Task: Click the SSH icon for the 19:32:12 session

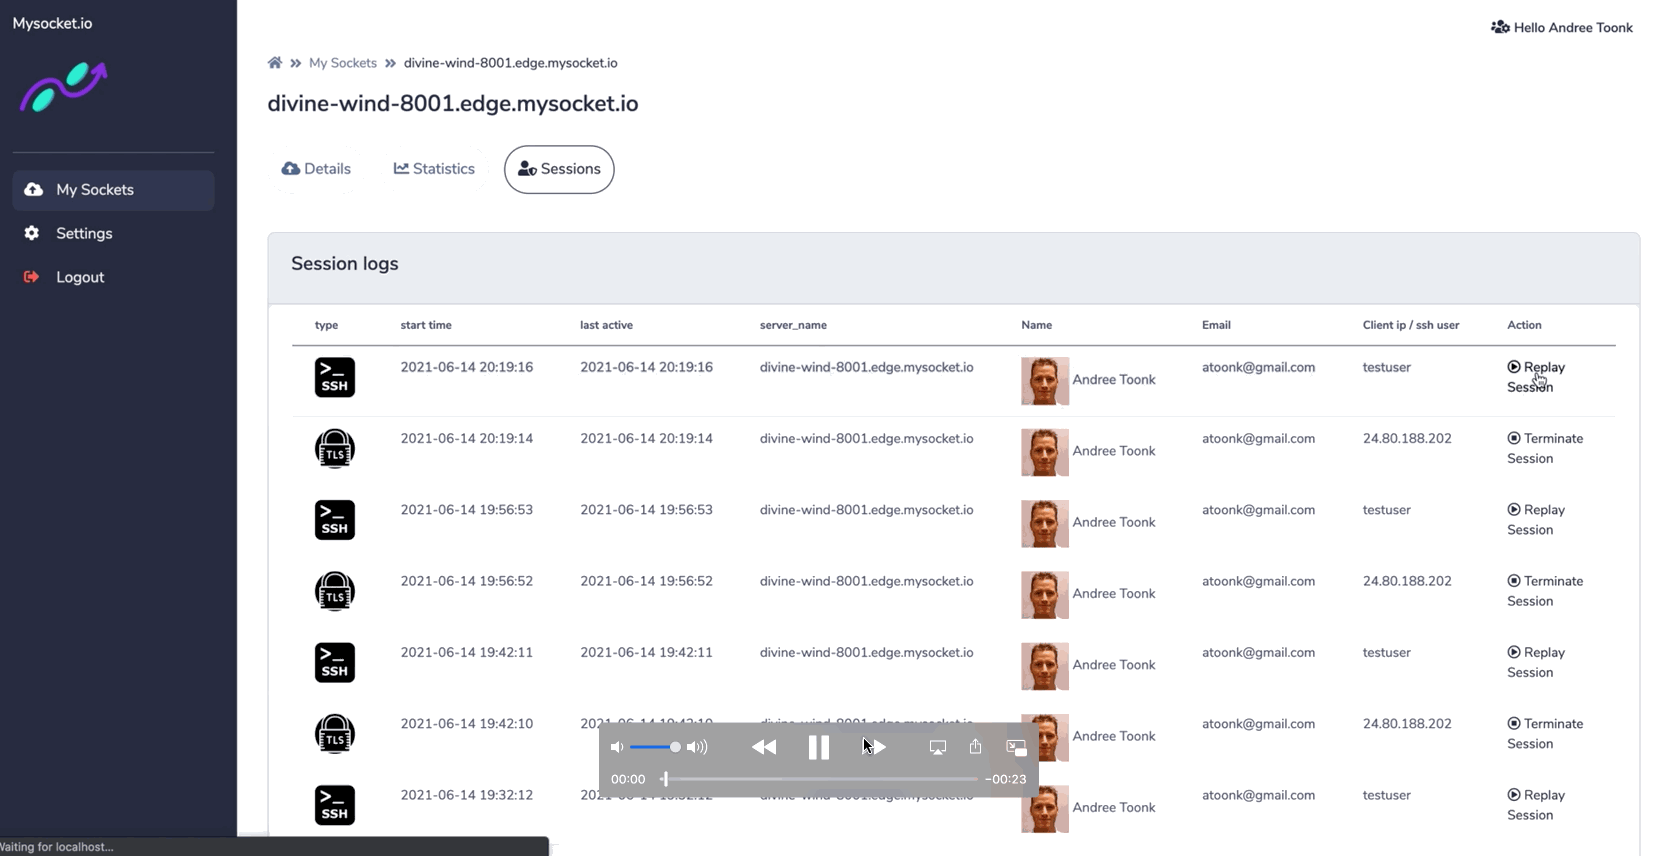Action: [335, 805]
